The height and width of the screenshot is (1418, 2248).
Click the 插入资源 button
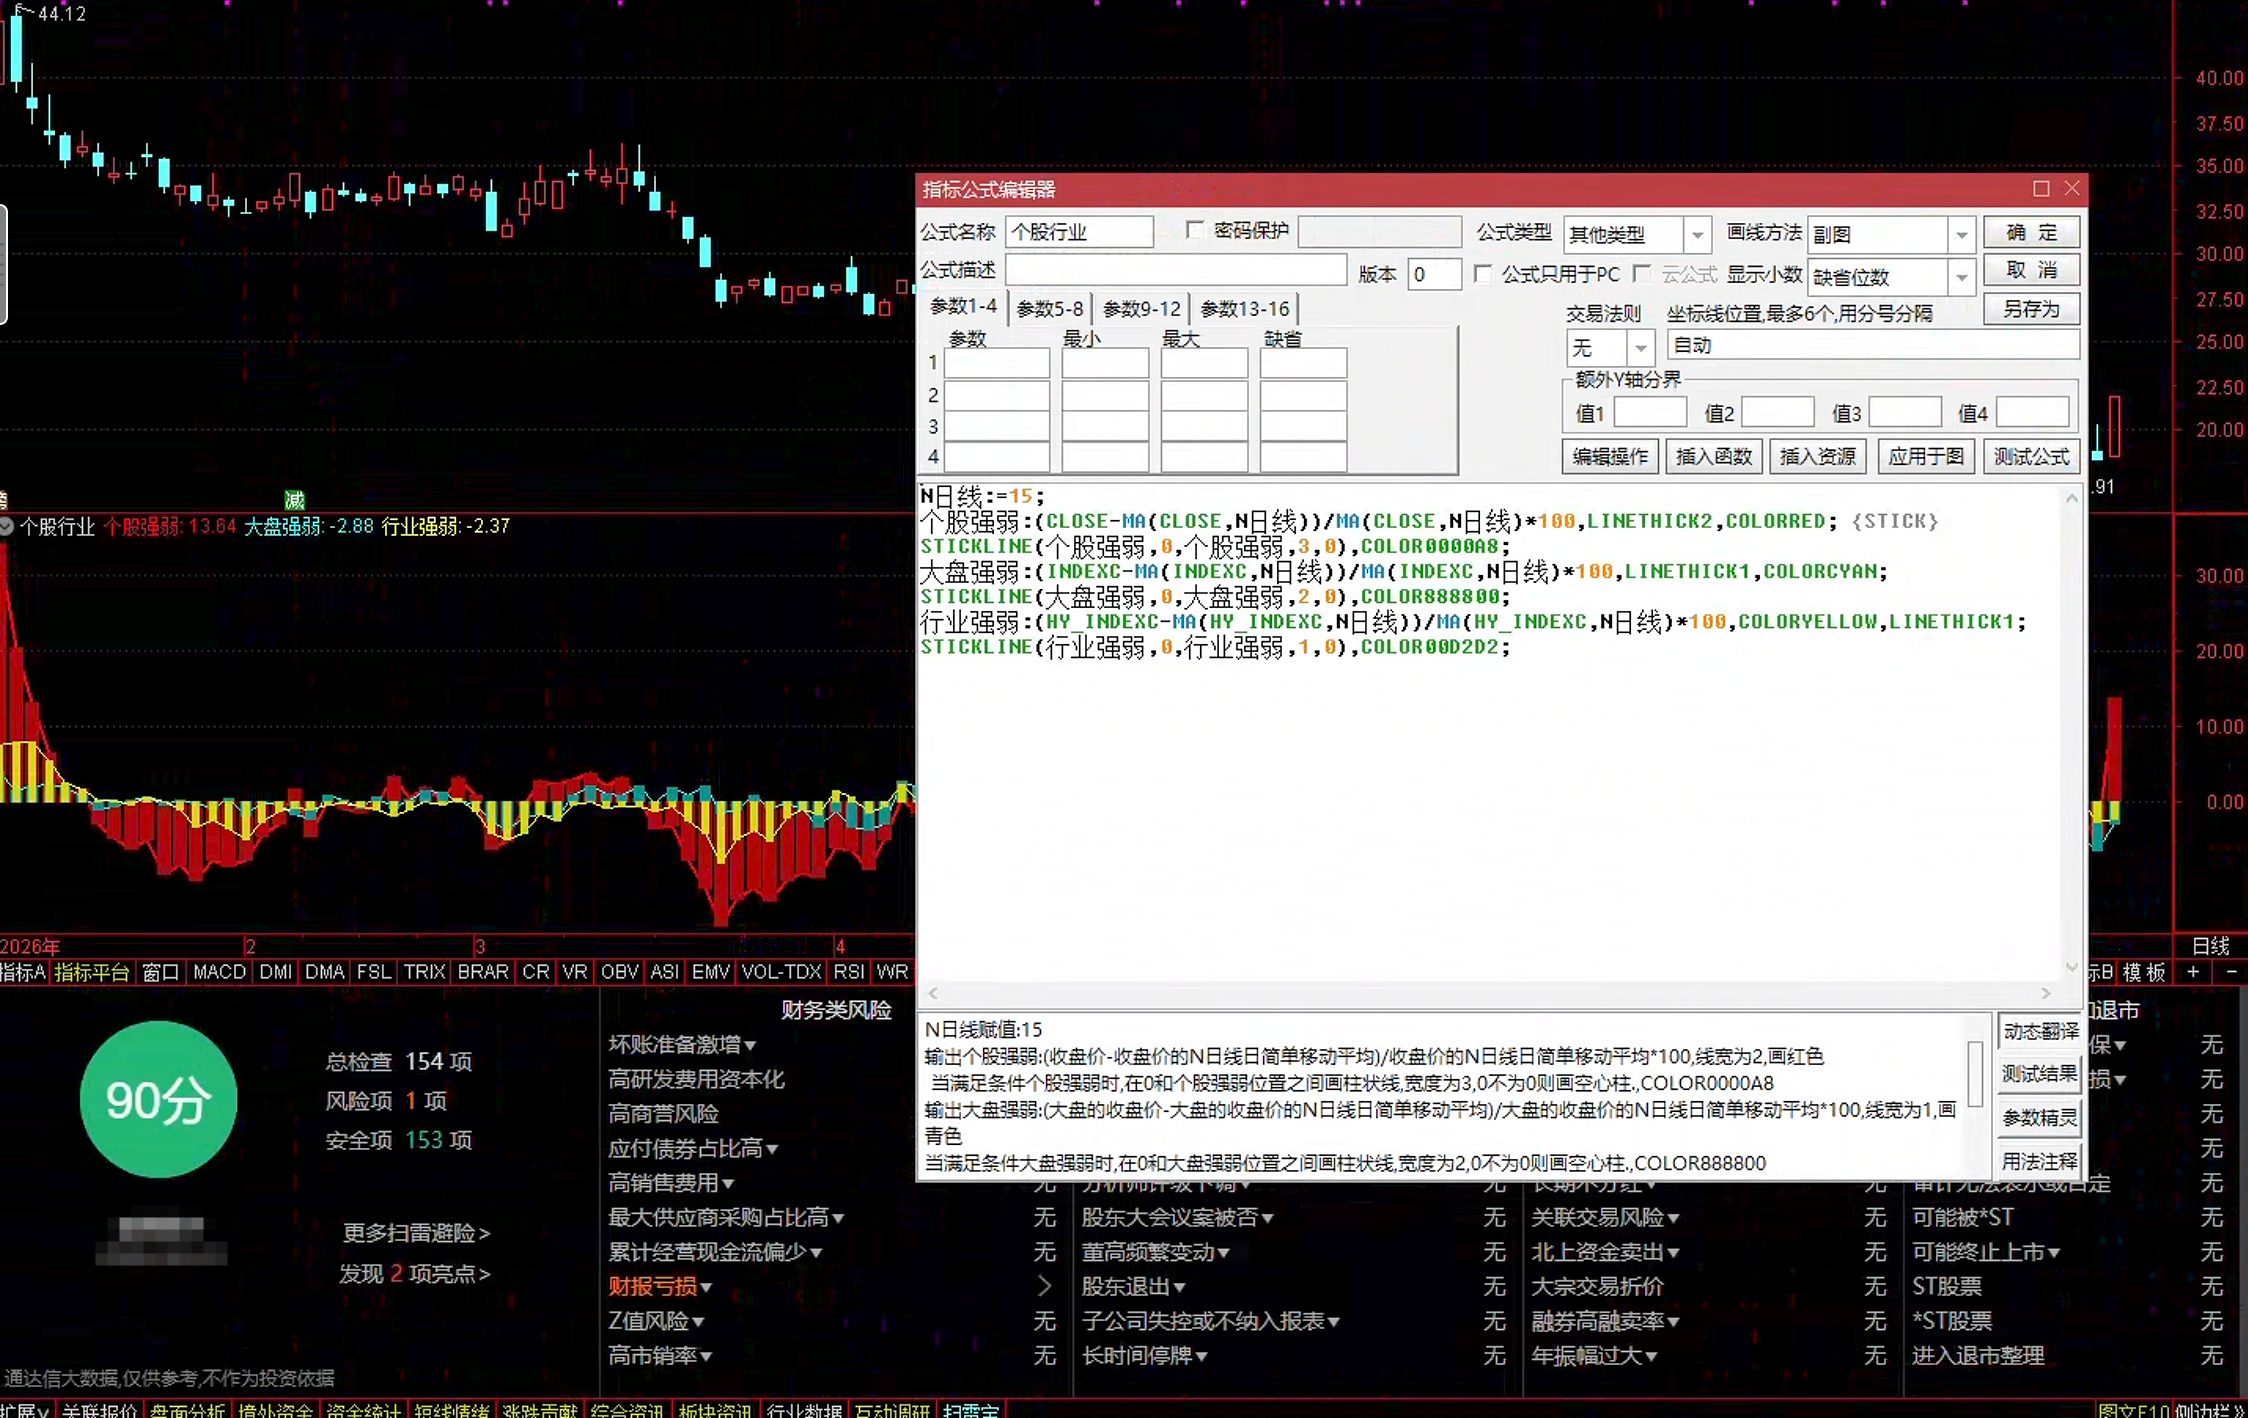1817,456
